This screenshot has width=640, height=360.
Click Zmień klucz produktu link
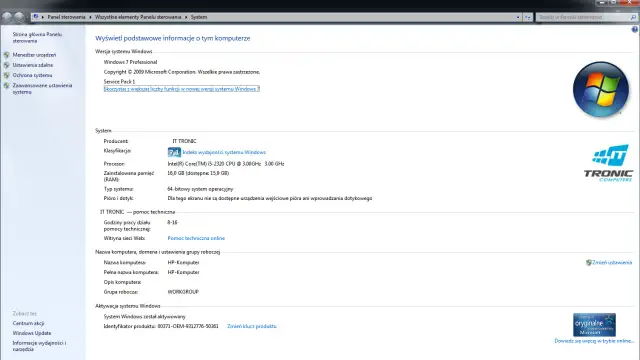252,326
